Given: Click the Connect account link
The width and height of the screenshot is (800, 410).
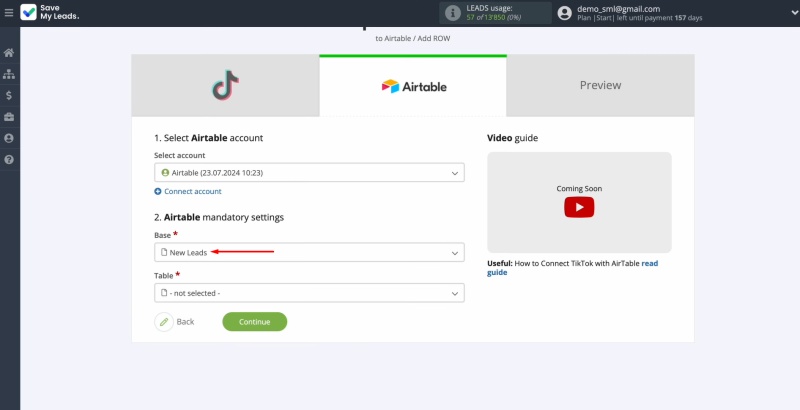Looking at the screenshot, I should 188,191.
